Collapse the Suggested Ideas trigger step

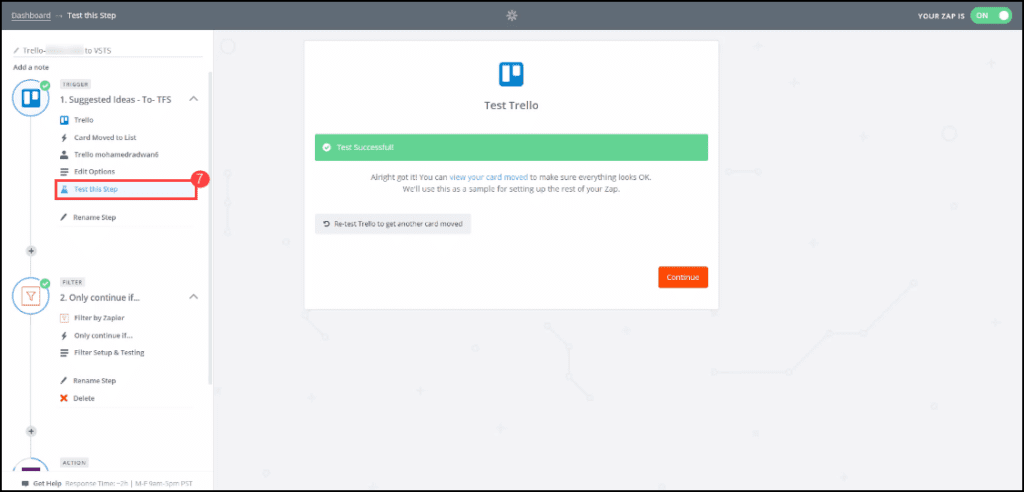click(x=194, y=99)
